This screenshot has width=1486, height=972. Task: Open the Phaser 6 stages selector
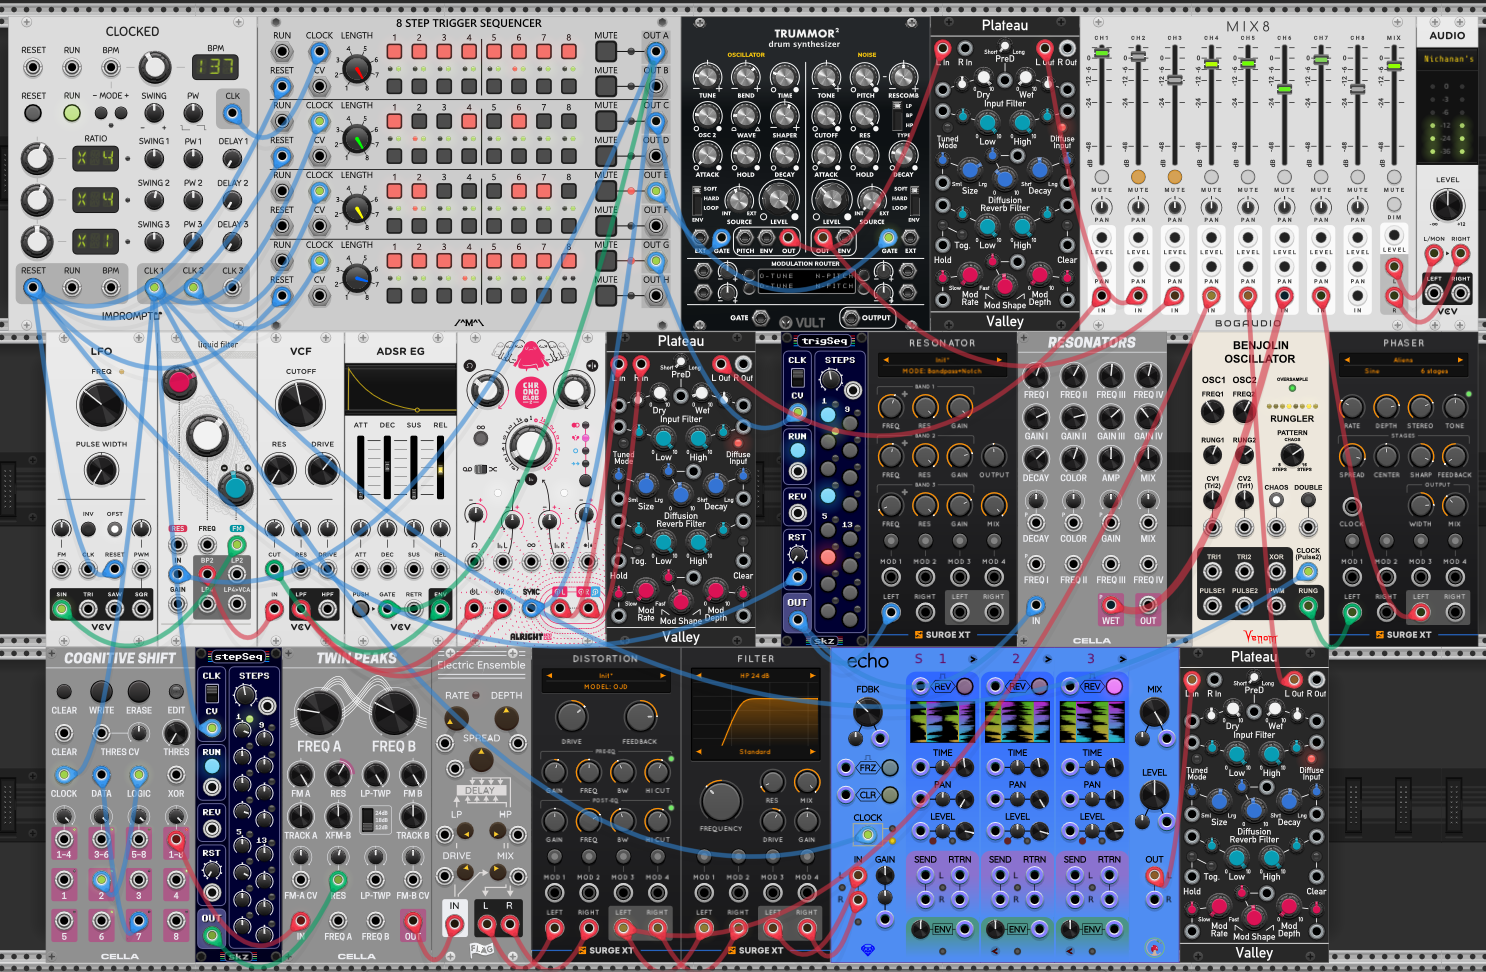pyautogui.click(x=1434, y=371)
